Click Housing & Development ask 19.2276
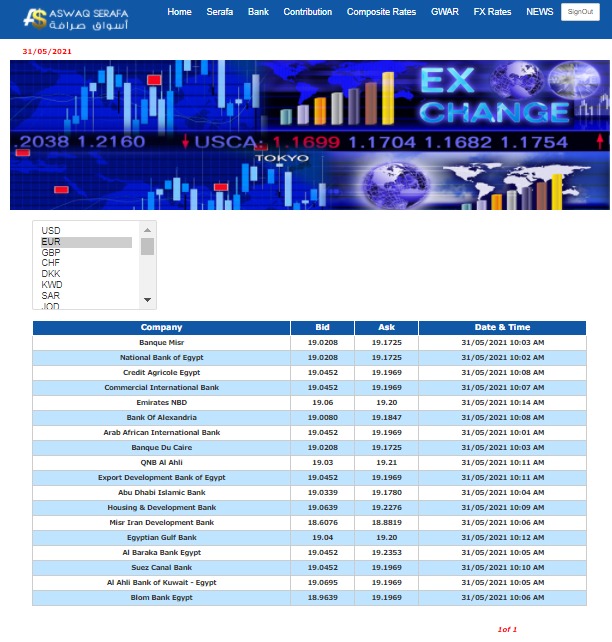 coord(386,508)
